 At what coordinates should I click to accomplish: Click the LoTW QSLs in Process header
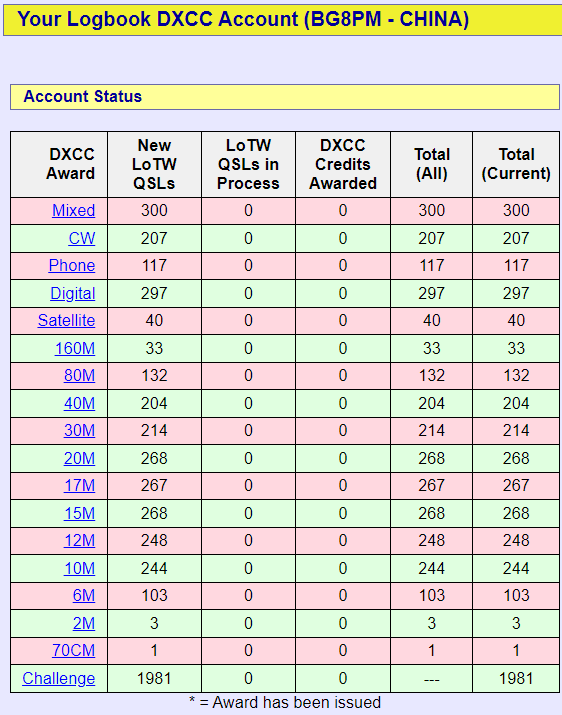click(x=248, y=165)
